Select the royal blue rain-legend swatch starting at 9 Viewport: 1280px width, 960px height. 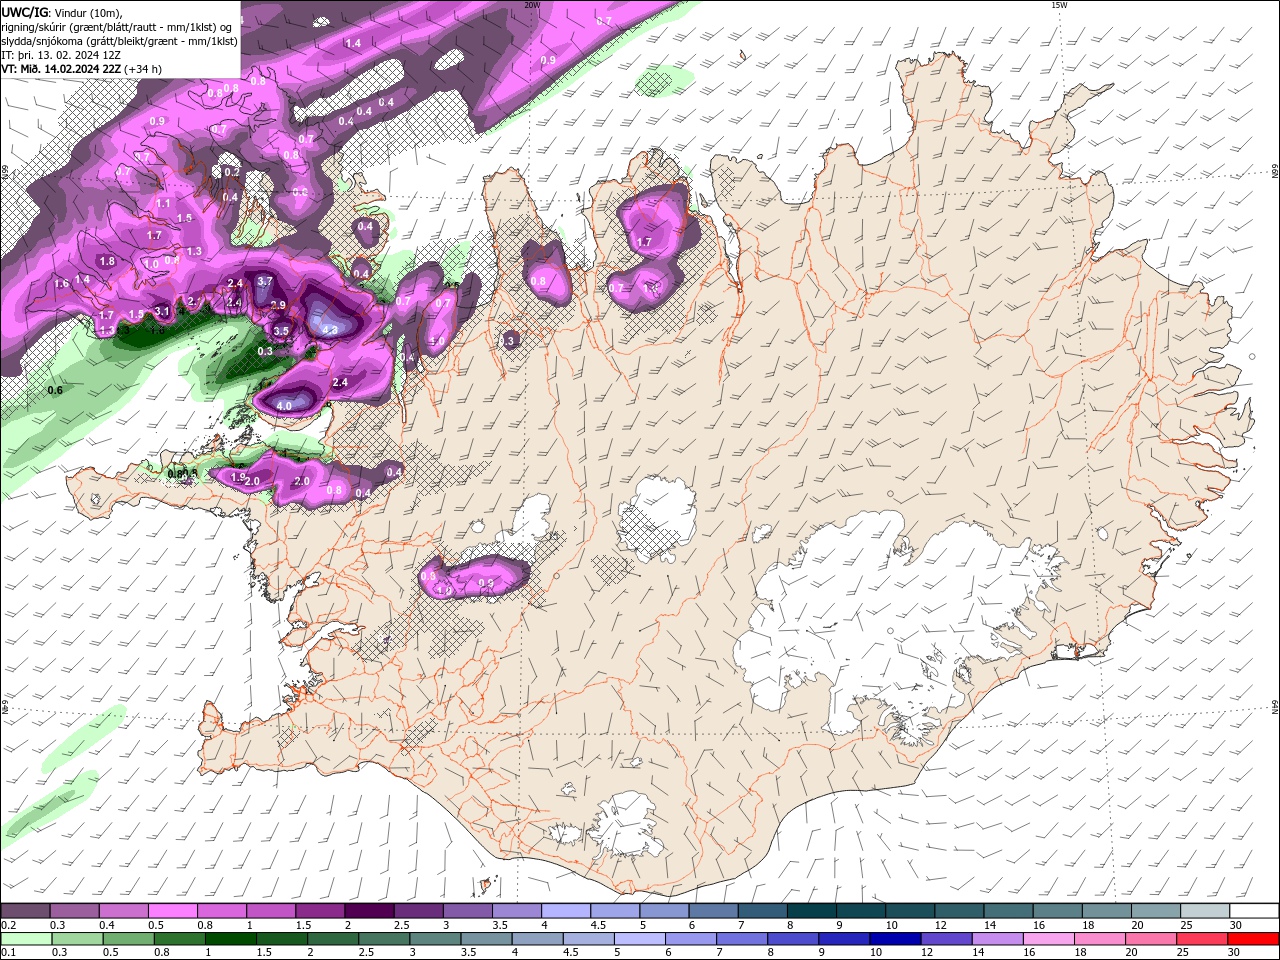[844, 939]
